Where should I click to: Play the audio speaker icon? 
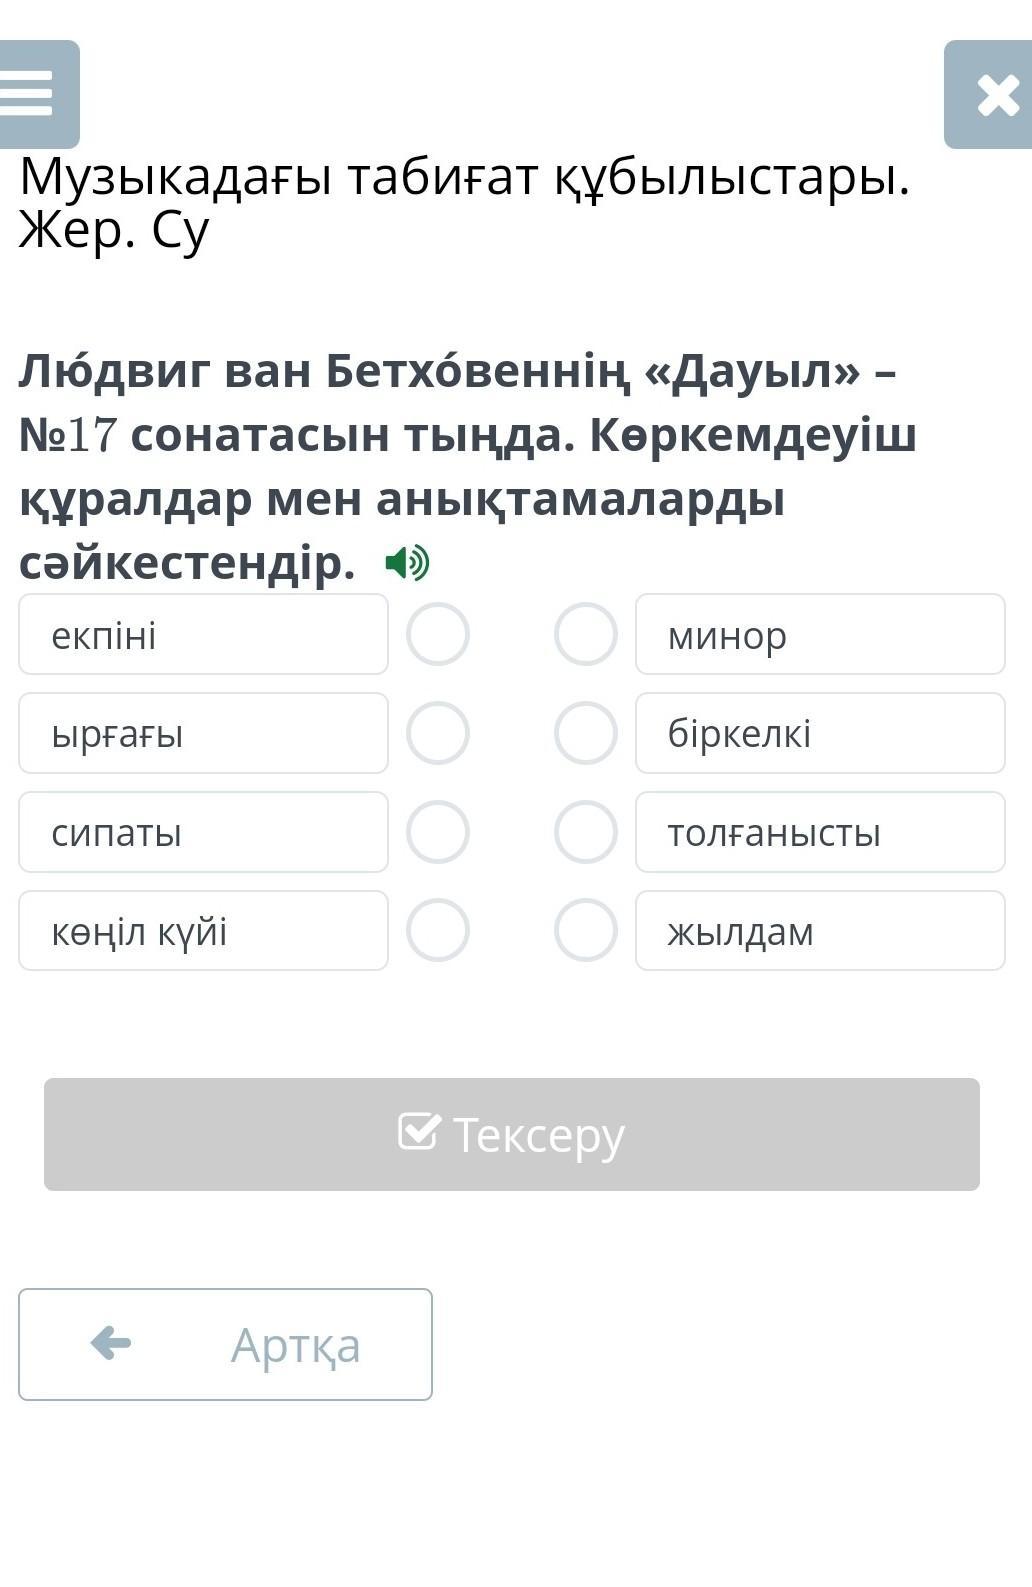[x=407, y=563]
